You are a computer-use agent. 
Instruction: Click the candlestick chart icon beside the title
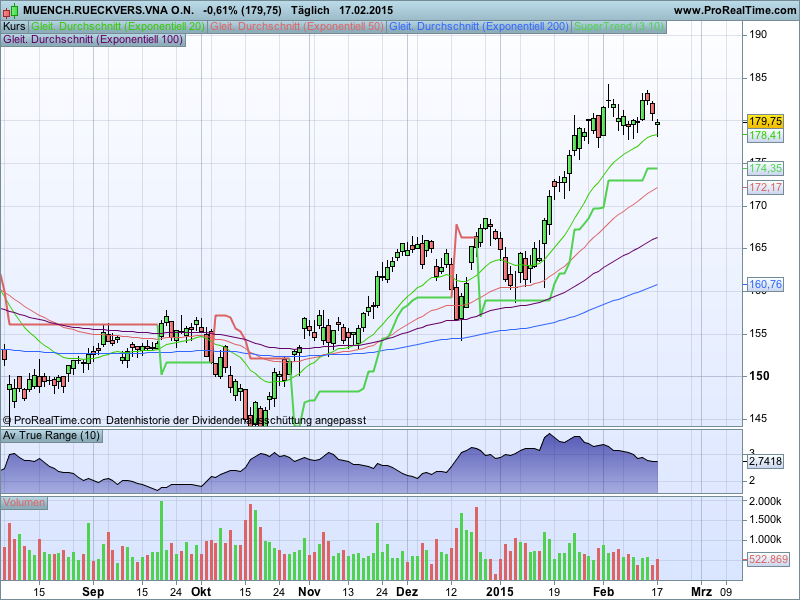tap(11, 10)
